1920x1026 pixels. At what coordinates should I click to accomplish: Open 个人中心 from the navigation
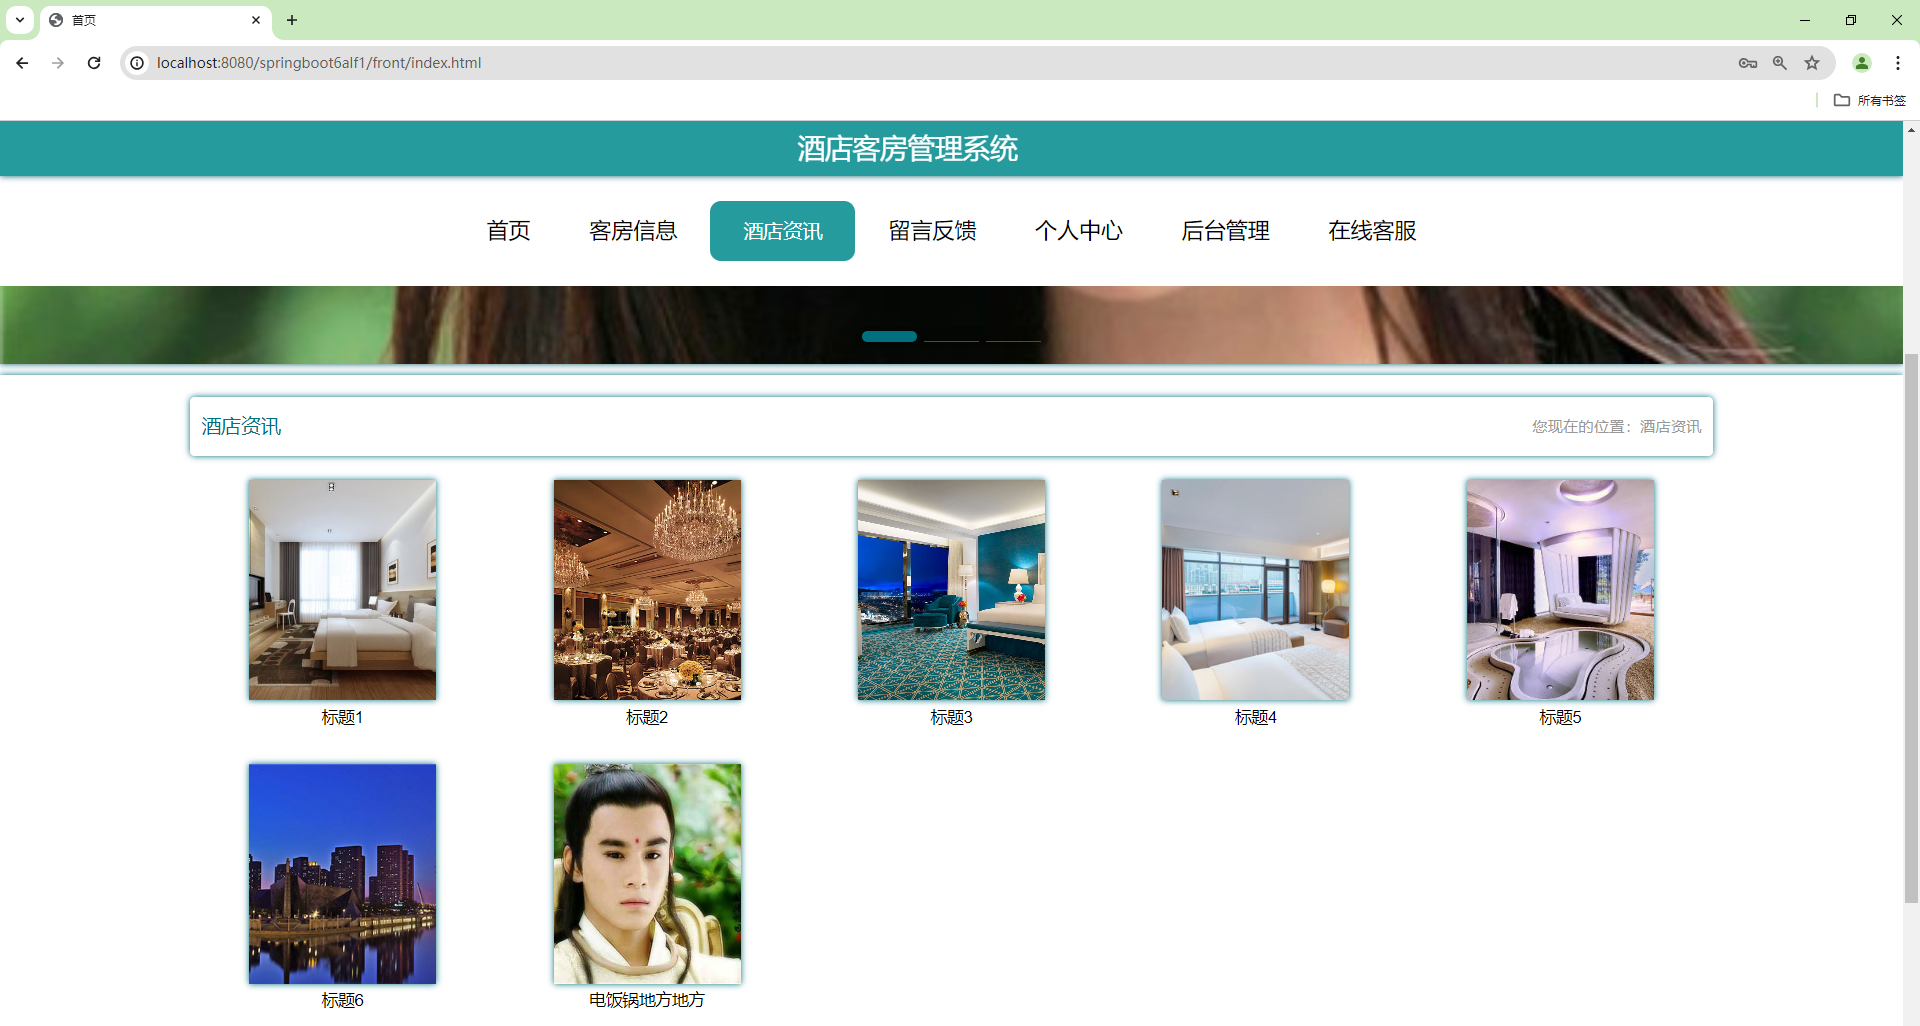1079,230
